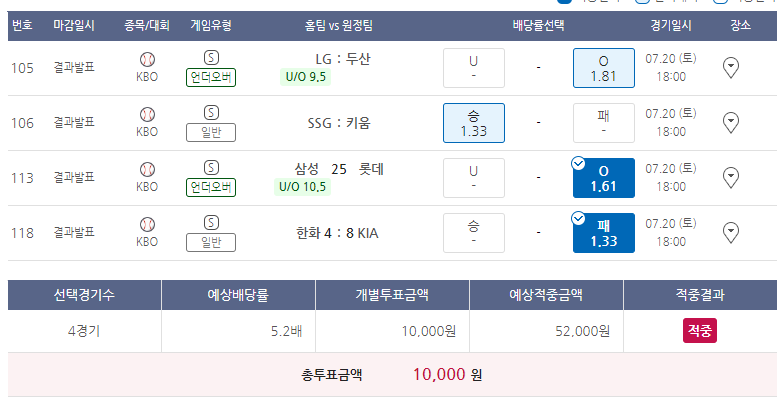The image size is (779, 406).
Task: Click 경기일시 column header
Action: [671, 25]
